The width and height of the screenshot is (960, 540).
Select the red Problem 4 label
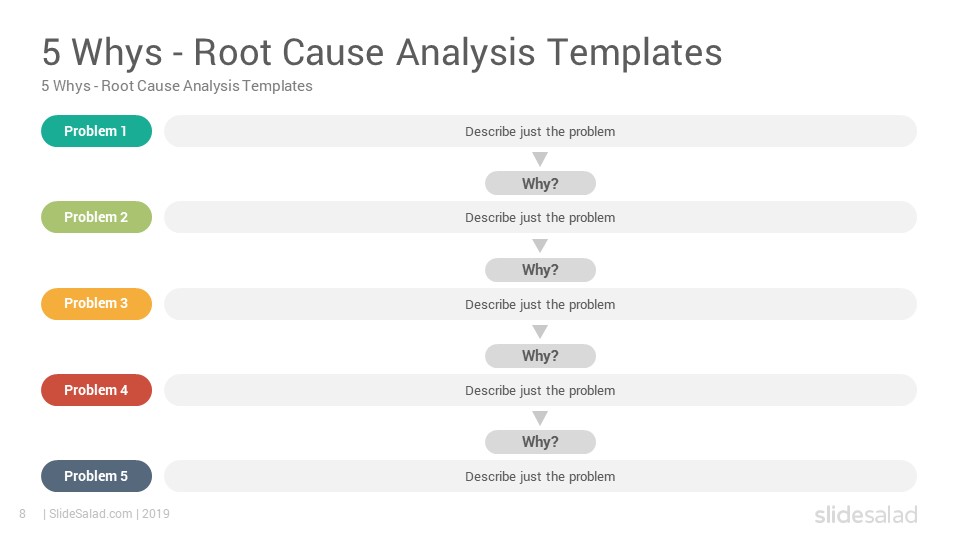pos(96,390)
